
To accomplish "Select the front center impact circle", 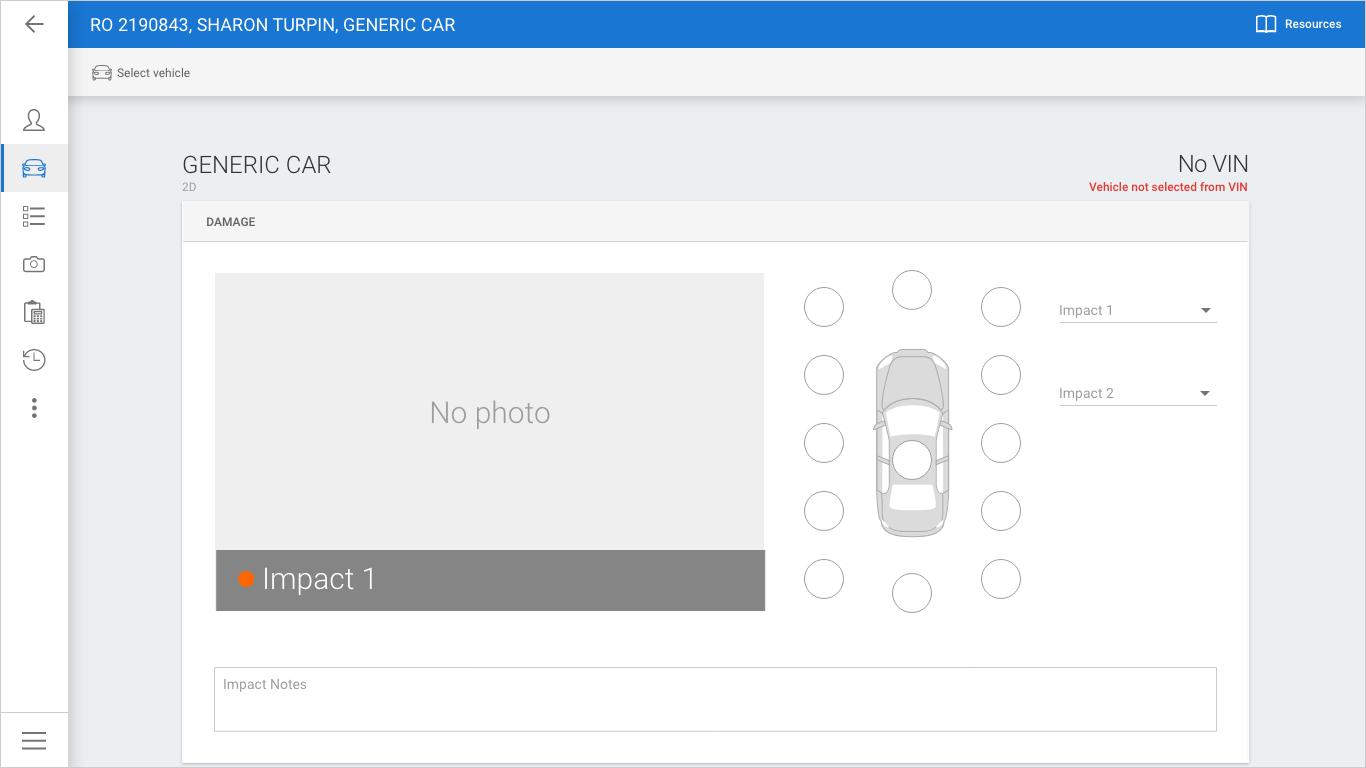I will point(912,290).
